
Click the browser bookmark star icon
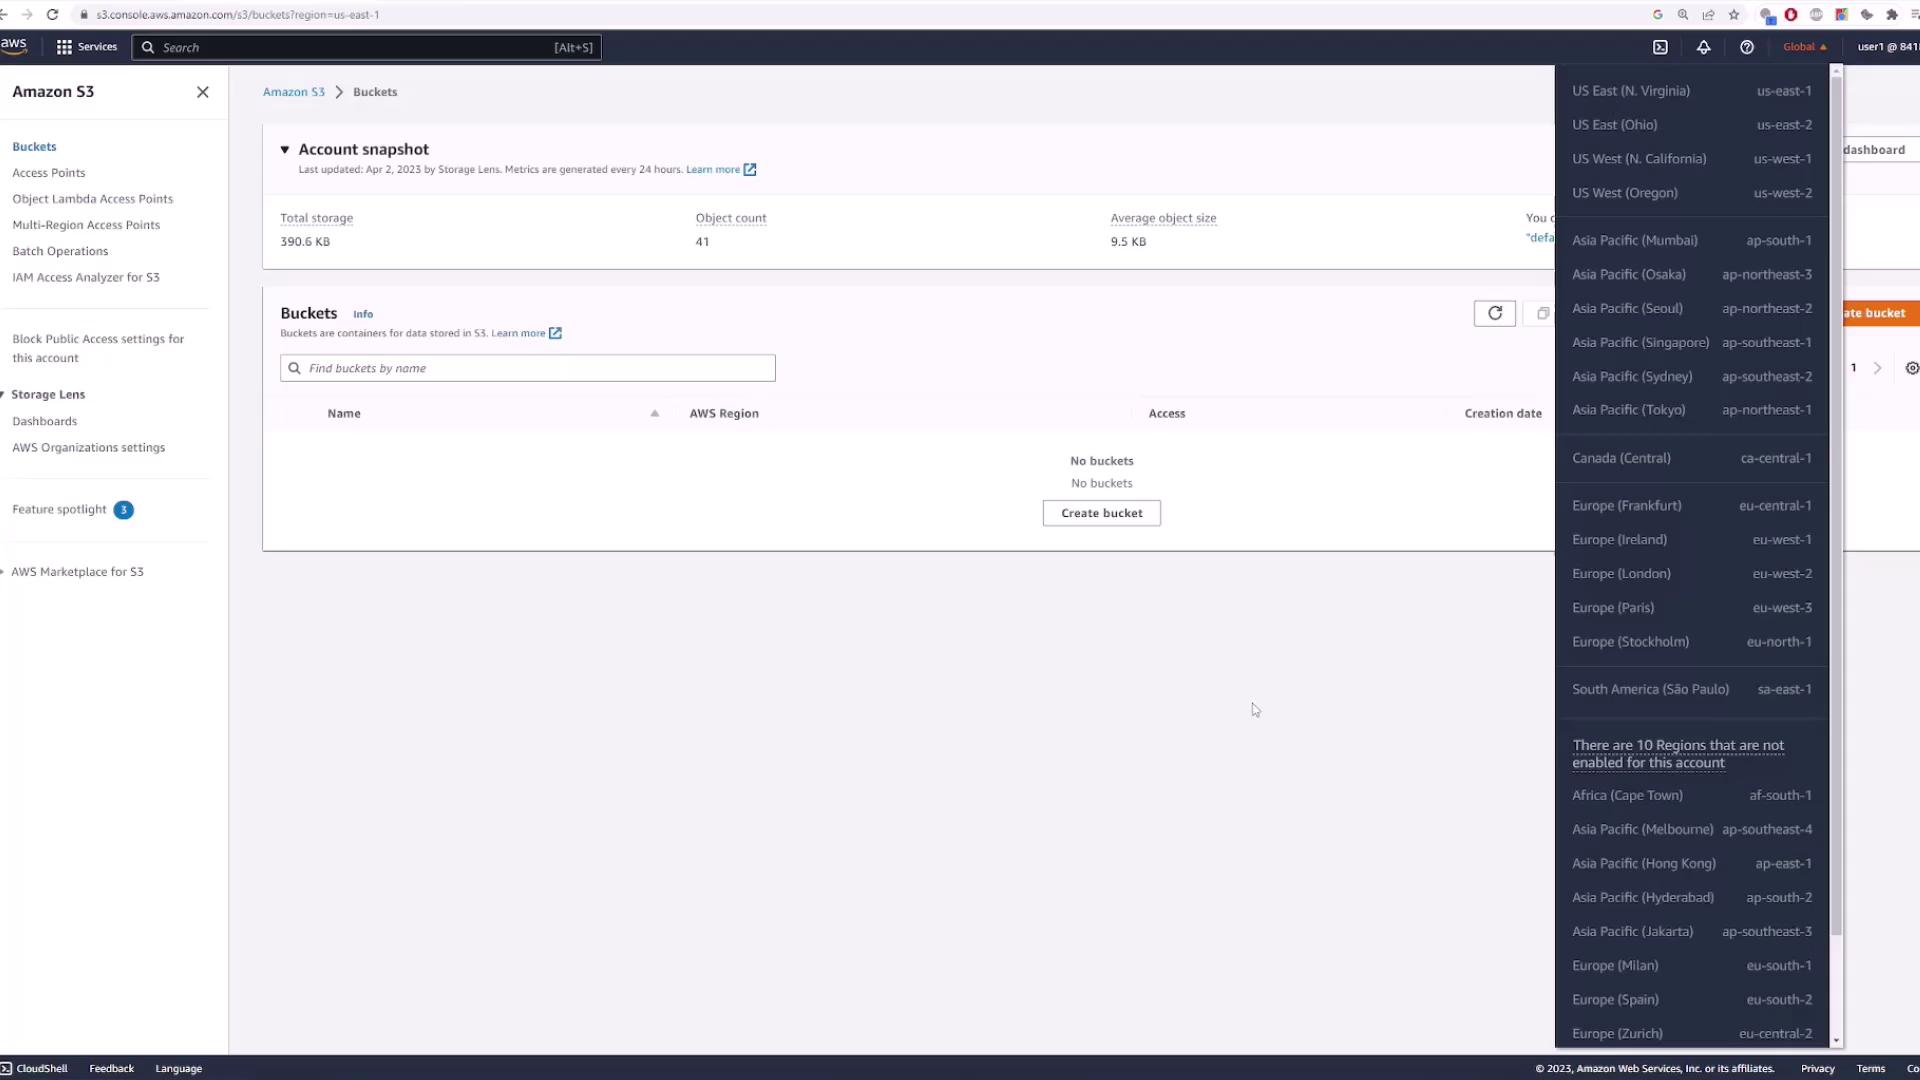click(x=1734, y=15)
